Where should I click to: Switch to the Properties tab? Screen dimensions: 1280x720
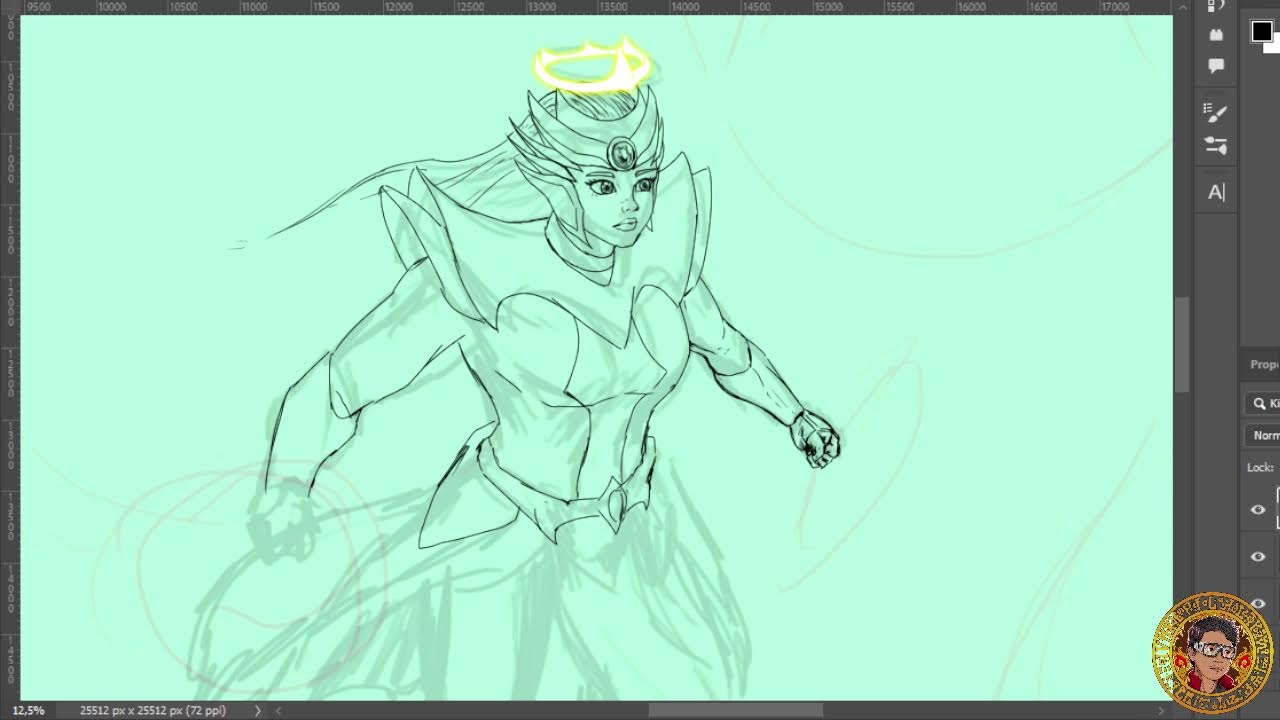(1264, 364)
